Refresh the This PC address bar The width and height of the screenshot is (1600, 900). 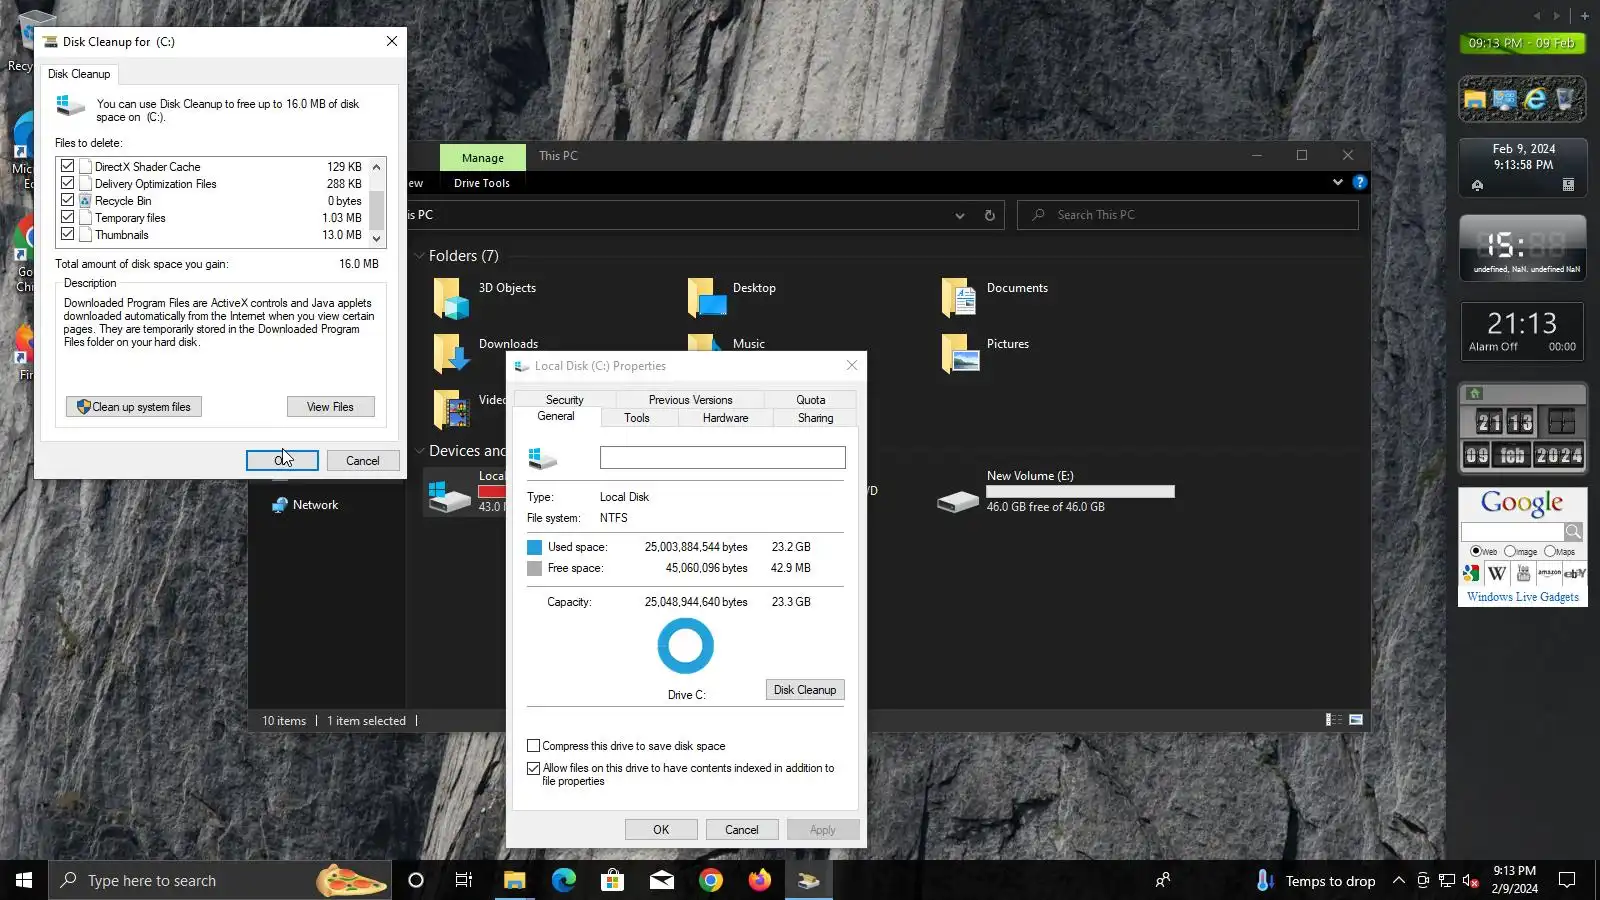pyautogui.click(x=990, y=215)
